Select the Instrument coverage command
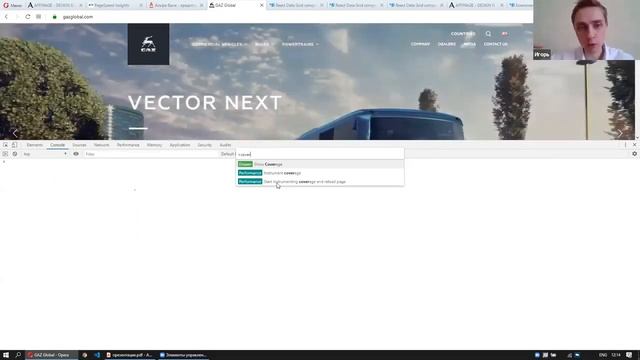This screenshot has height=360, width=640. coord(320,173)
